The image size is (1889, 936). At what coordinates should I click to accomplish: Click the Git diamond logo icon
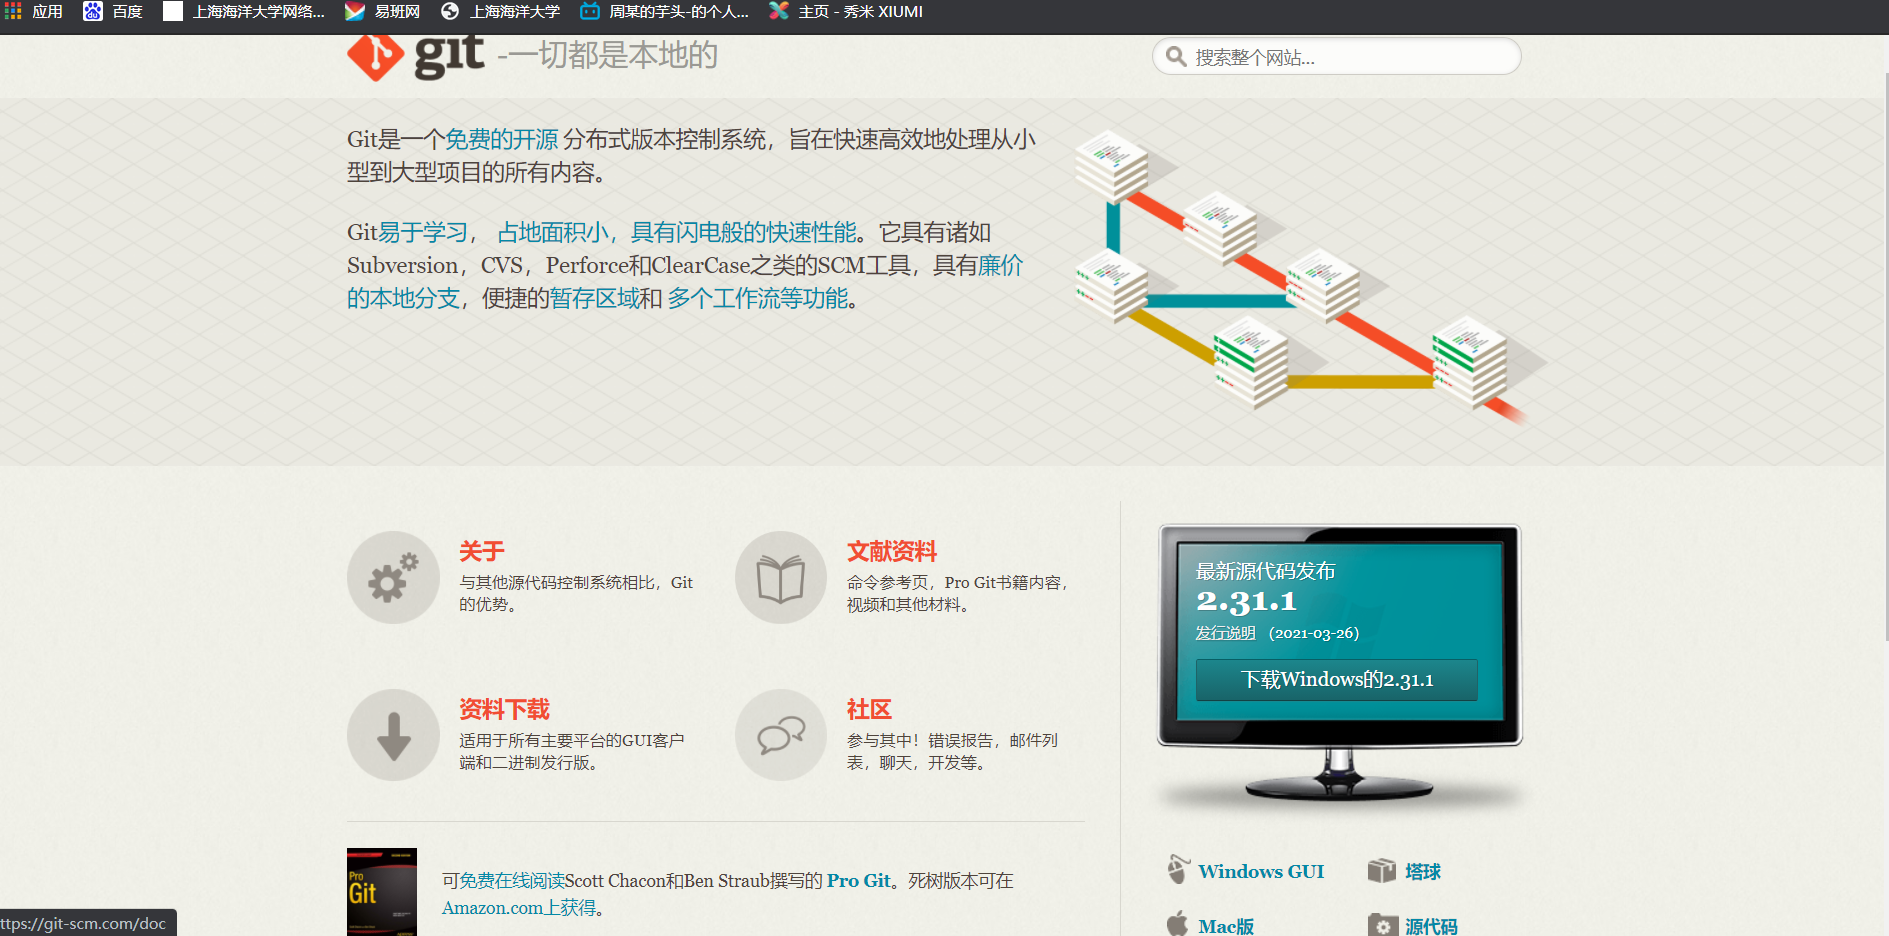tap(375, 57)
